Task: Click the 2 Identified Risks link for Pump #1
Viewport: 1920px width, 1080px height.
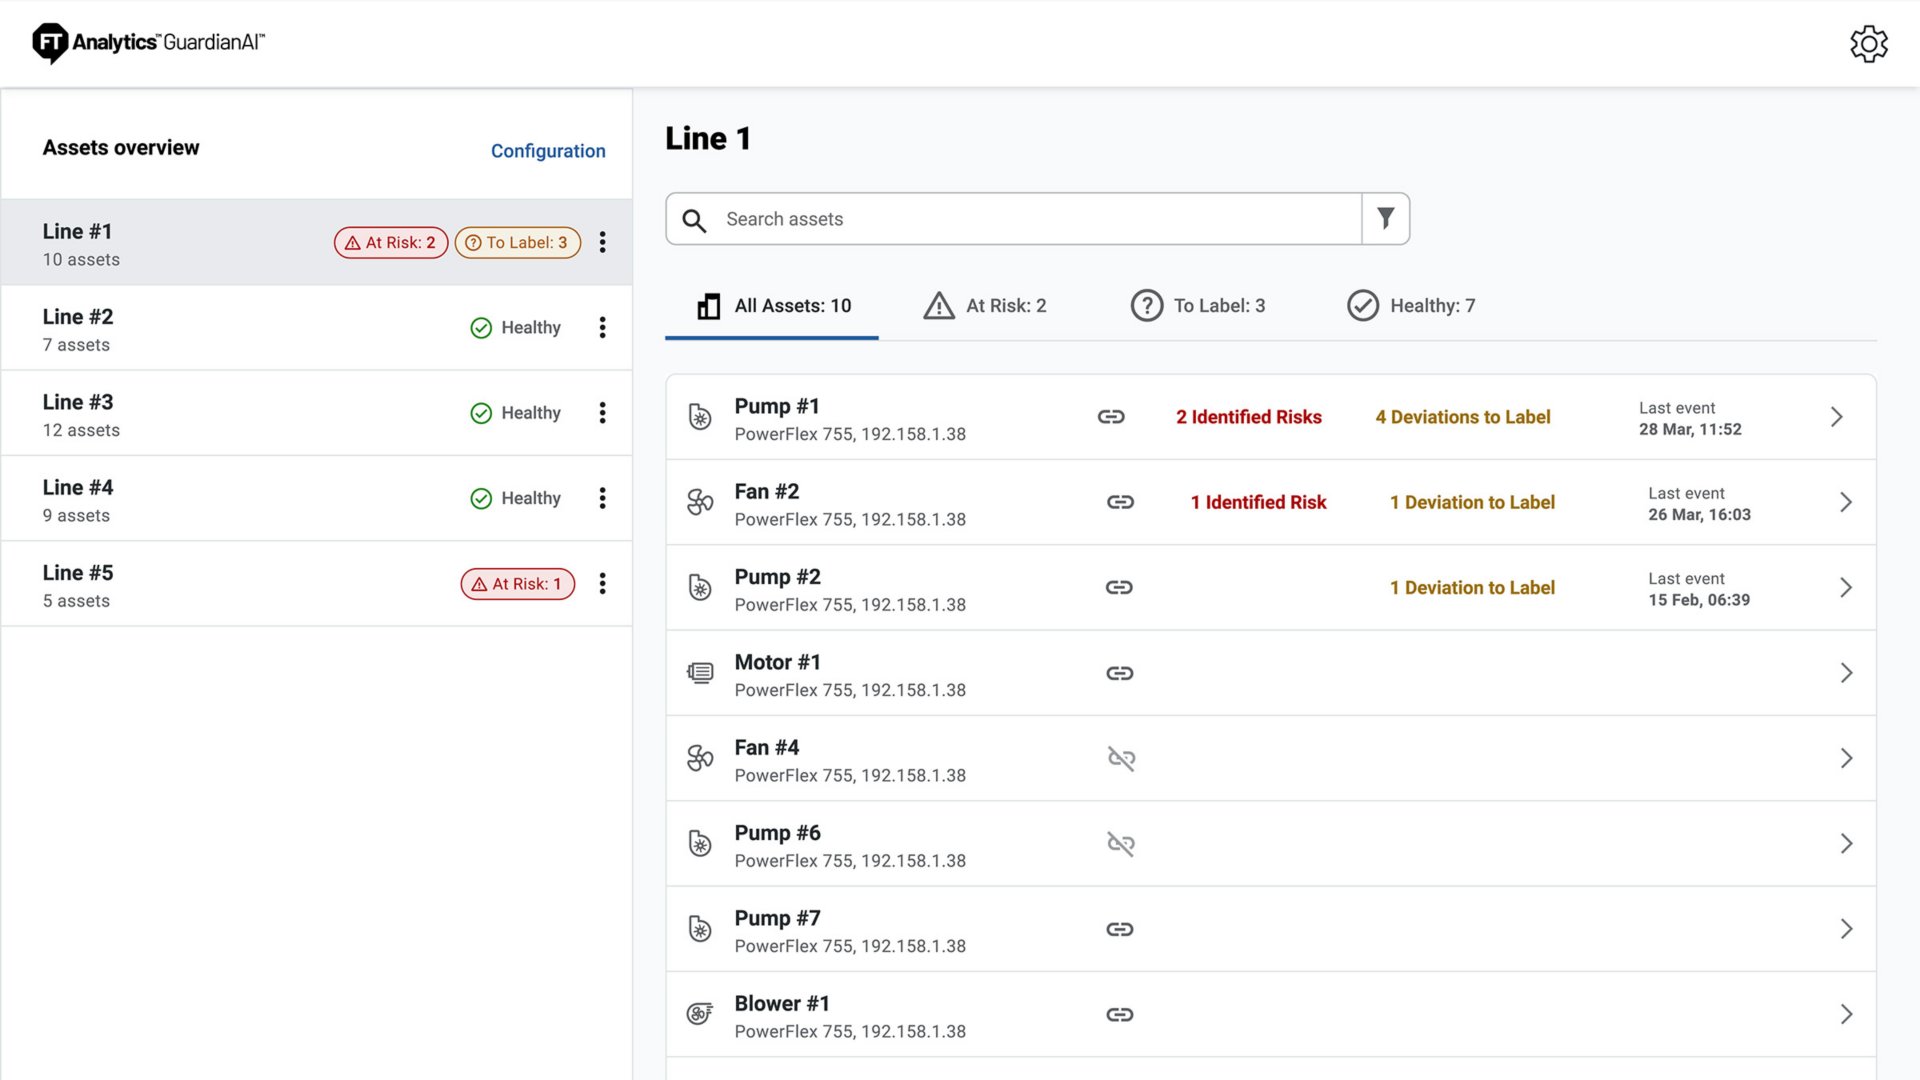Action: pos(1248,417)
